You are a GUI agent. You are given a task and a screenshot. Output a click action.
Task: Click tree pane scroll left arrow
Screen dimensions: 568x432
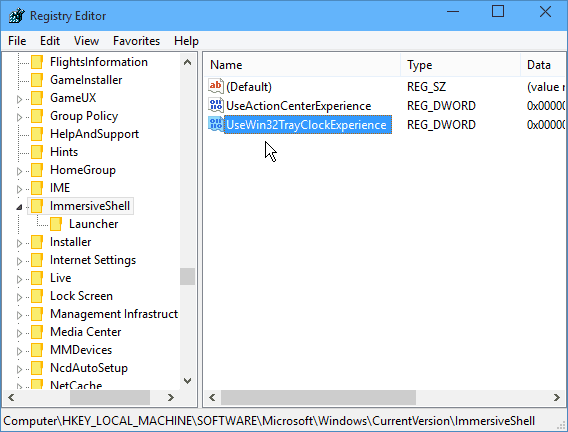(11, 397)
